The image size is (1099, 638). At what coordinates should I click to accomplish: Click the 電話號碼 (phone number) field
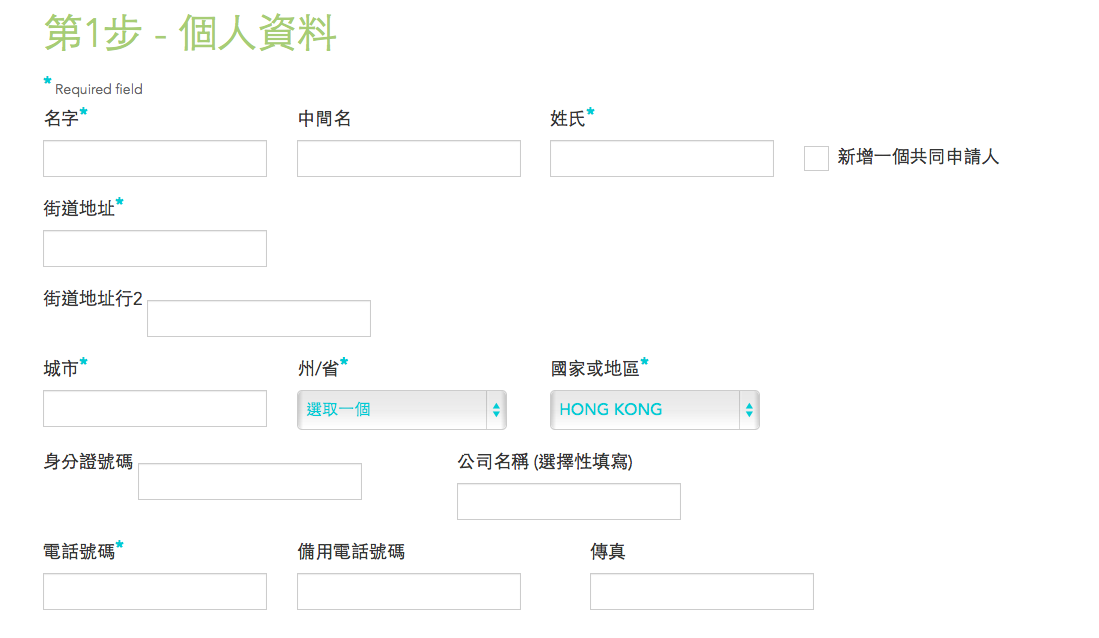(x=155, y=592)
